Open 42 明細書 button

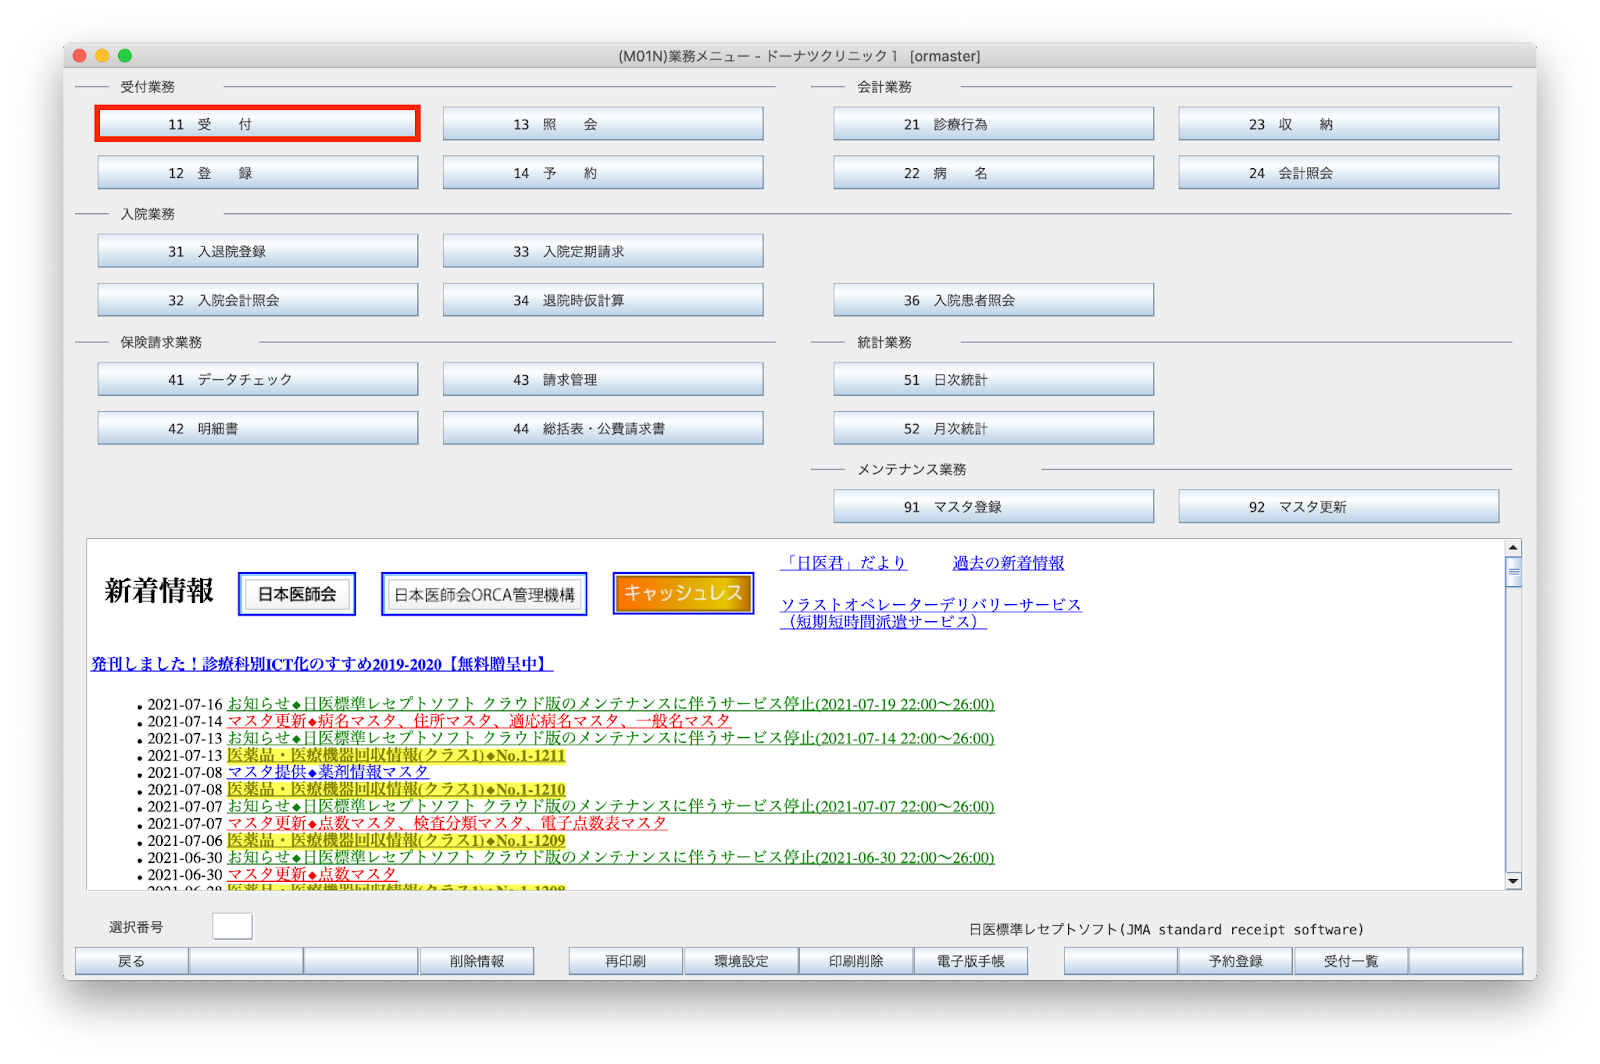[x=257, y=428]
